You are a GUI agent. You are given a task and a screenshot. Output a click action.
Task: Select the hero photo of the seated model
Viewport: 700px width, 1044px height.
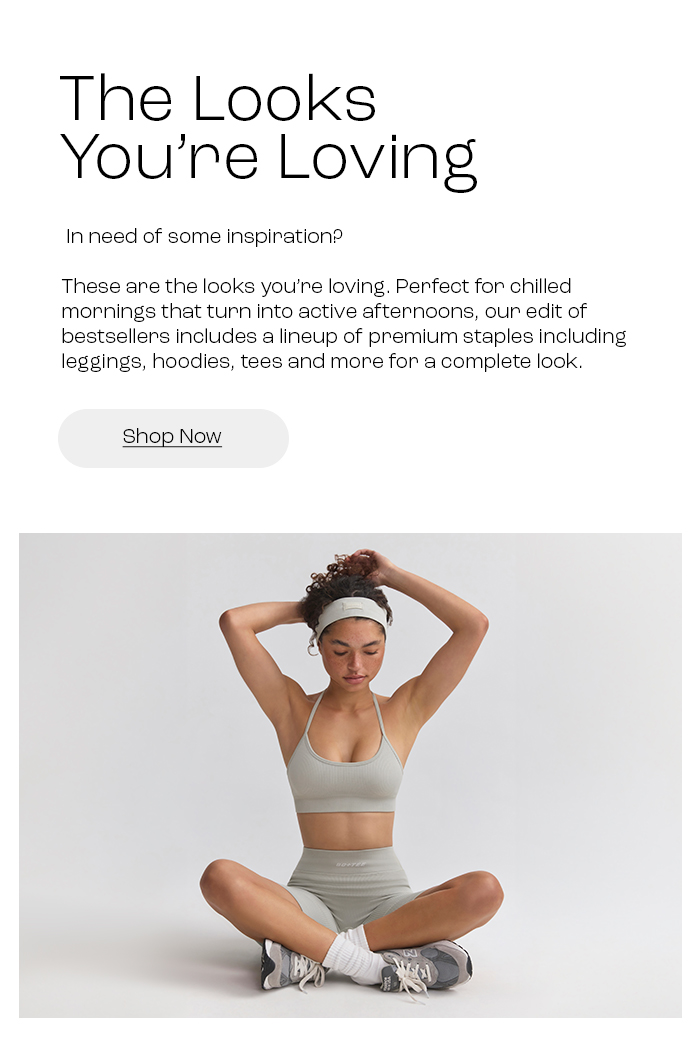point(350,775)
